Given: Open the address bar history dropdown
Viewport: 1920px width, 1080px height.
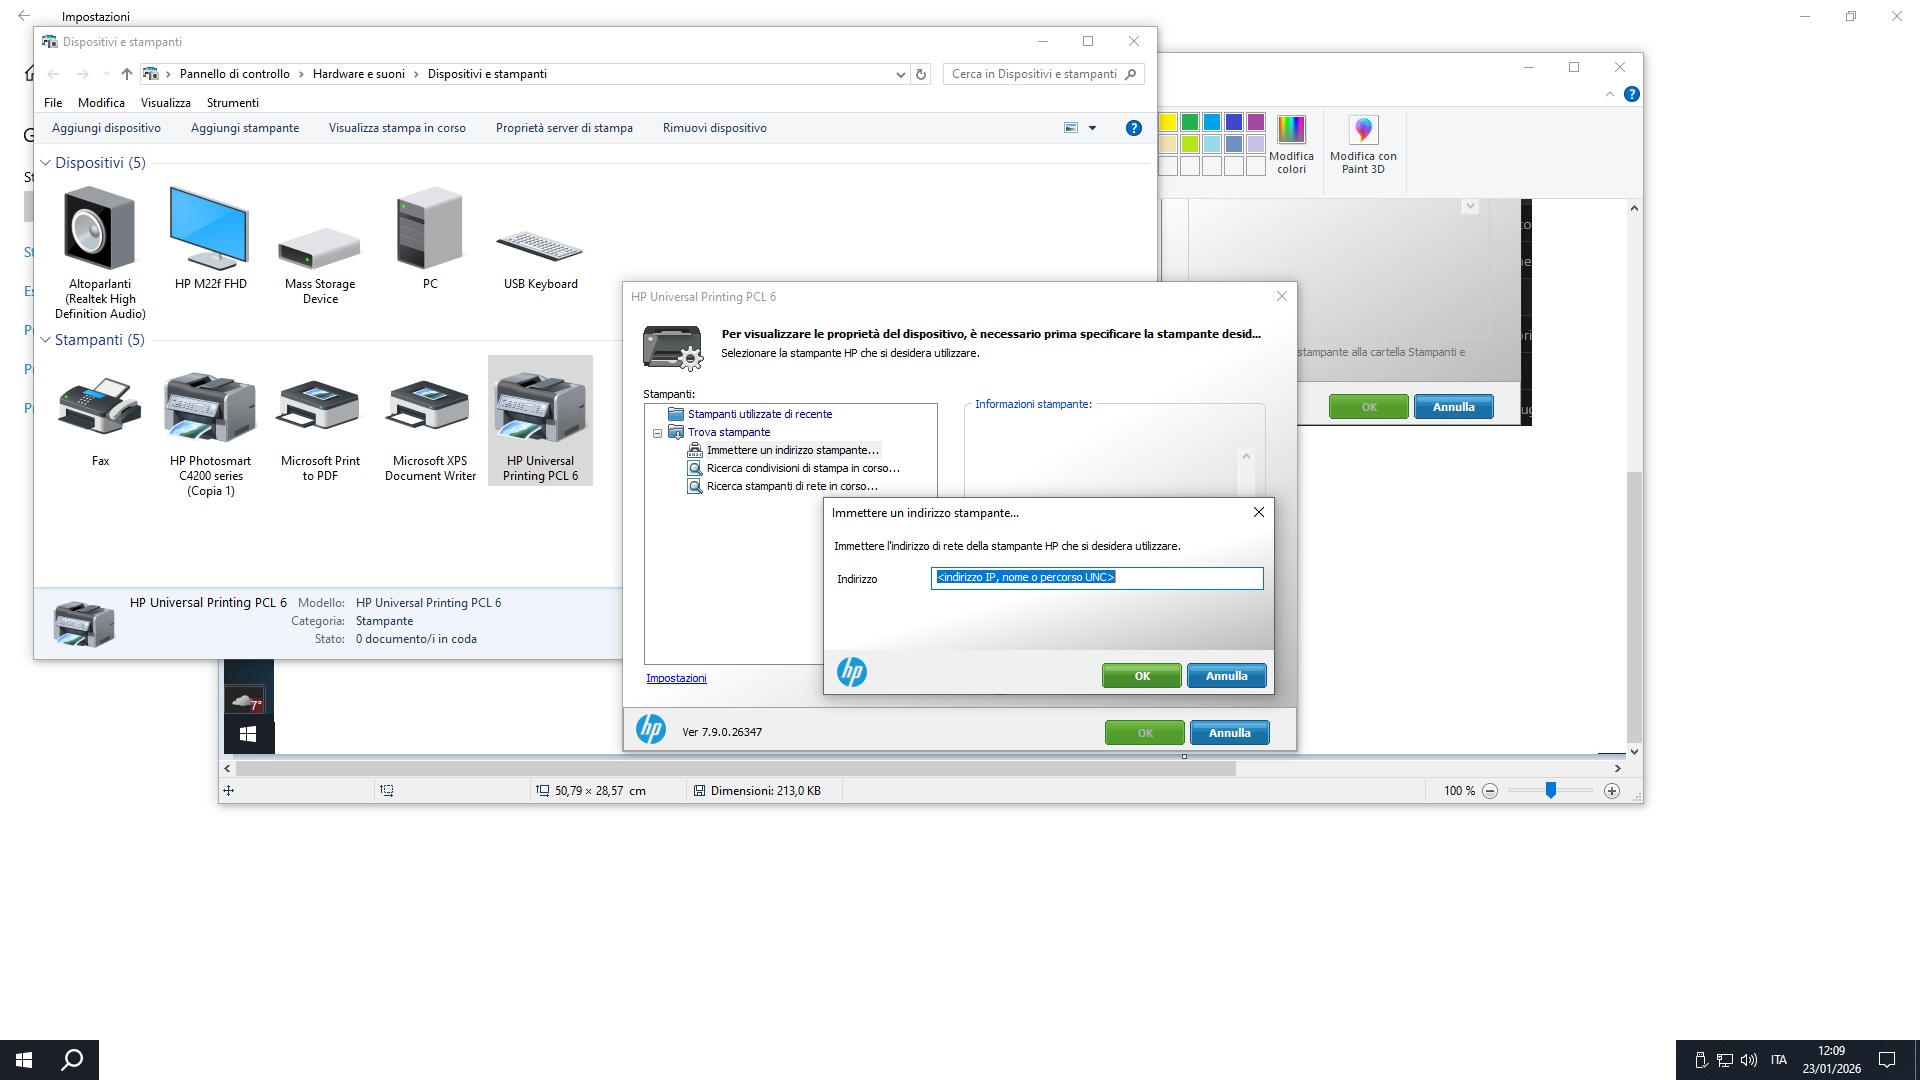Looking at the screenshot, I should [900, 74].
